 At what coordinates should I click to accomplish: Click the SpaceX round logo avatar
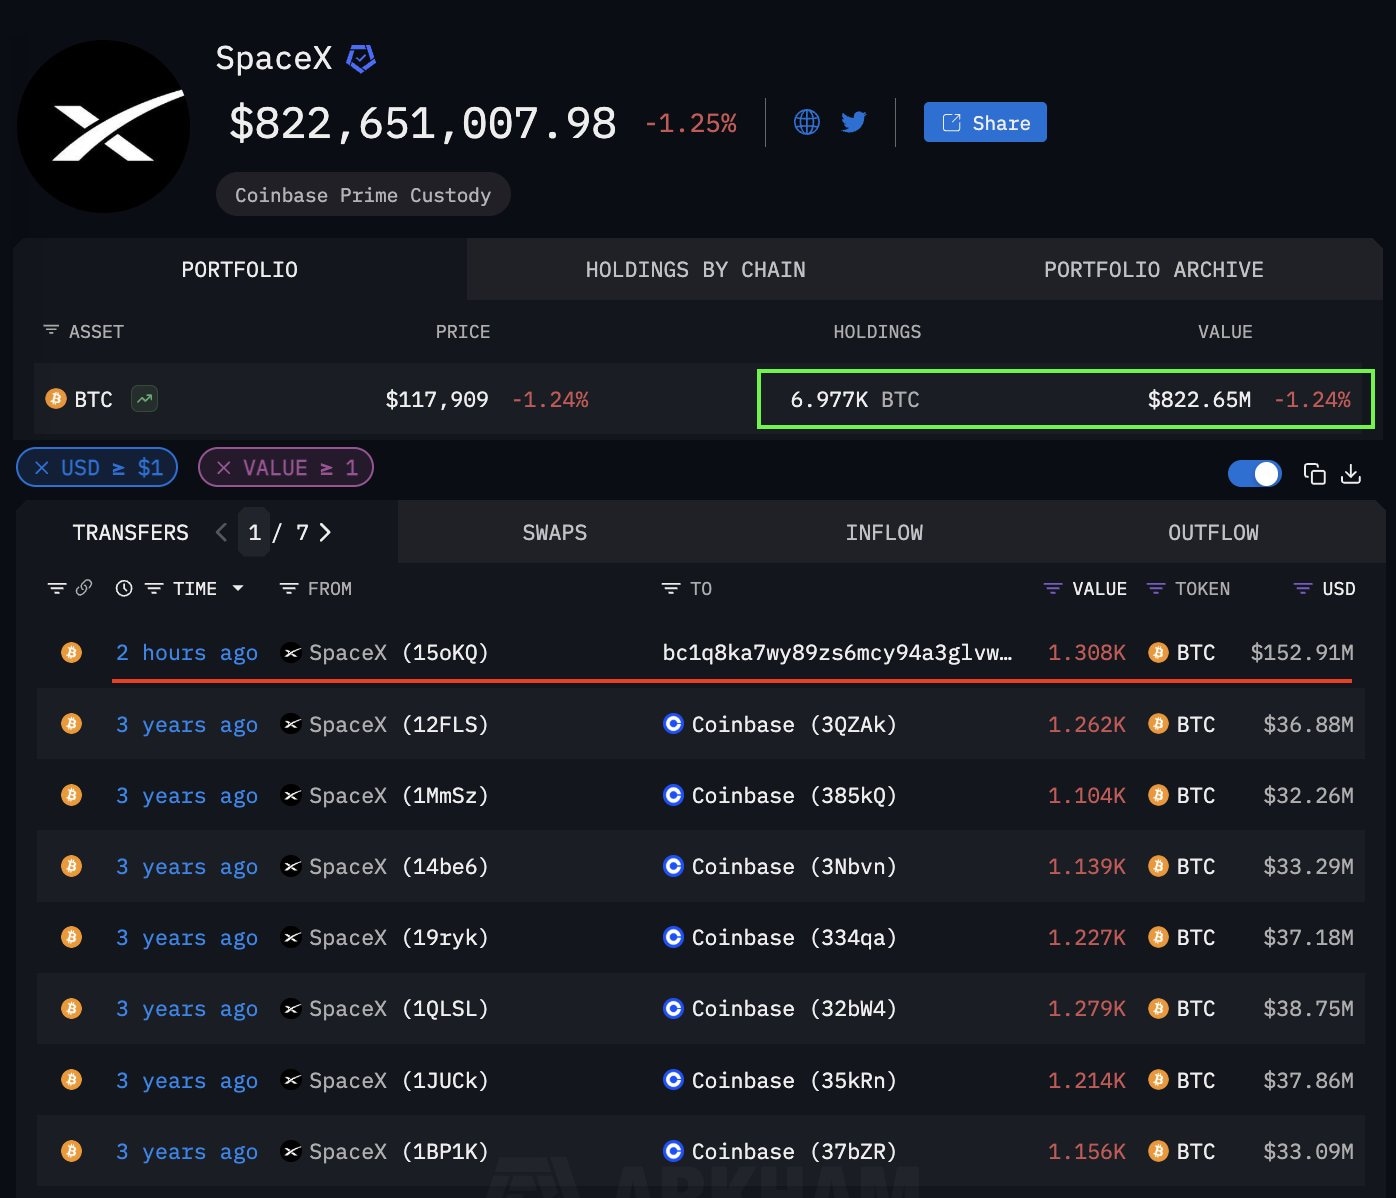coord(103,126)
